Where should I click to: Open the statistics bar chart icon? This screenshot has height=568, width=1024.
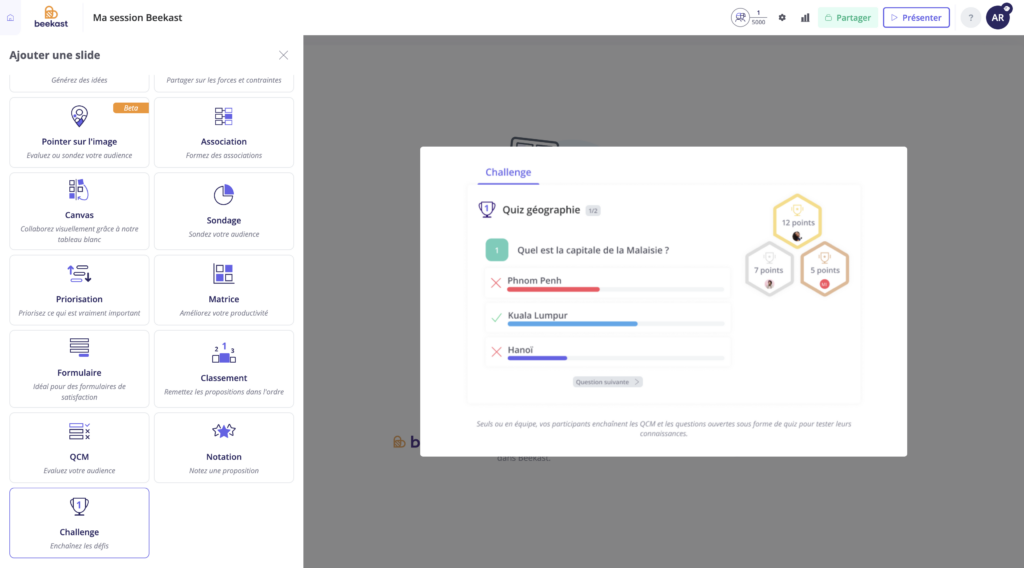tap(805, 18)
